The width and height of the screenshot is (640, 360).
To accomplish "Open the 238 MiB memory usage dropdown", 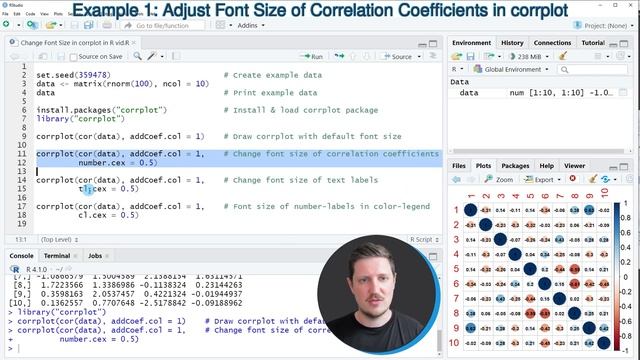I will [x=529, y=56].
